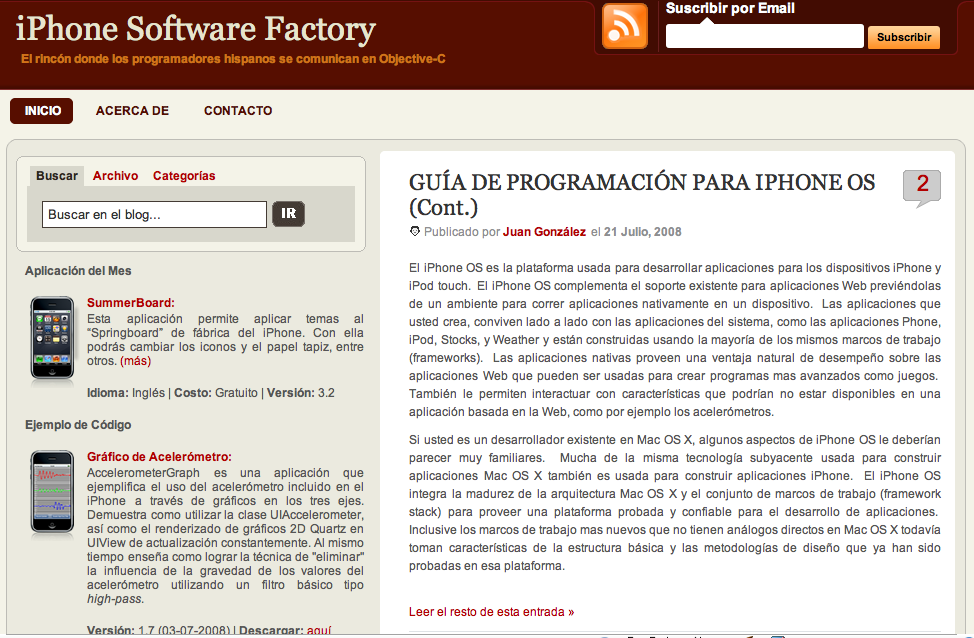This screenshot has height=638, width=974.
Task: Switch to the Categorías tab
Action: coord(184,176)
